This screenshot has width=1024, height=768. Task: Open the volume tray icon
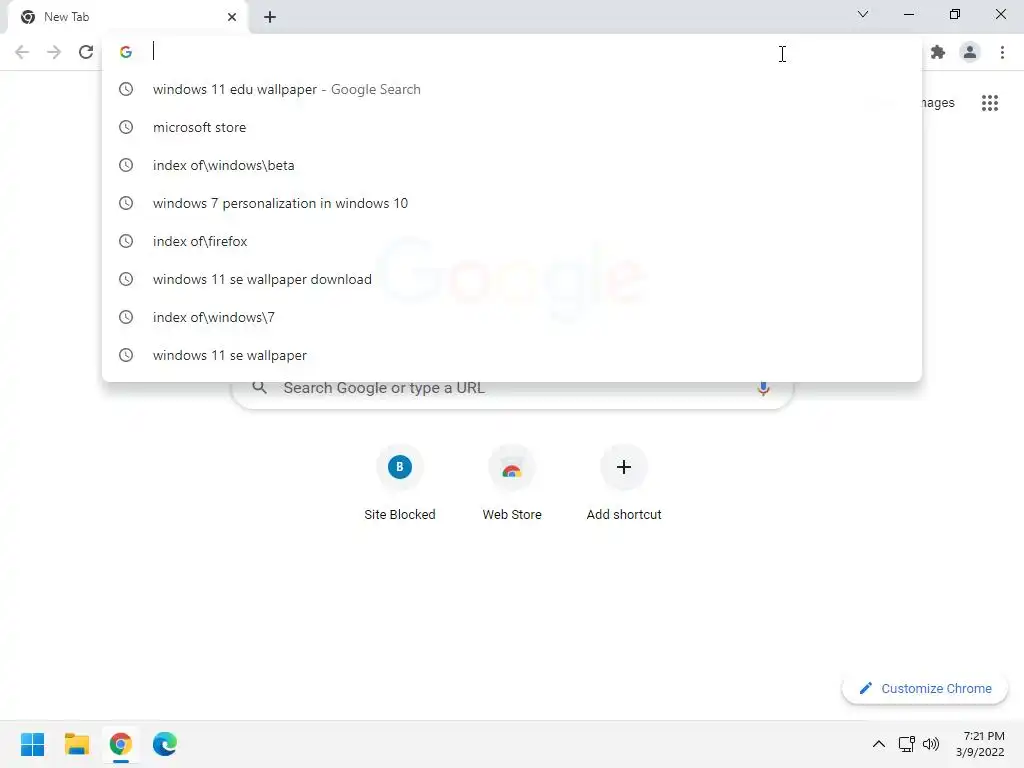pos(931,744)
